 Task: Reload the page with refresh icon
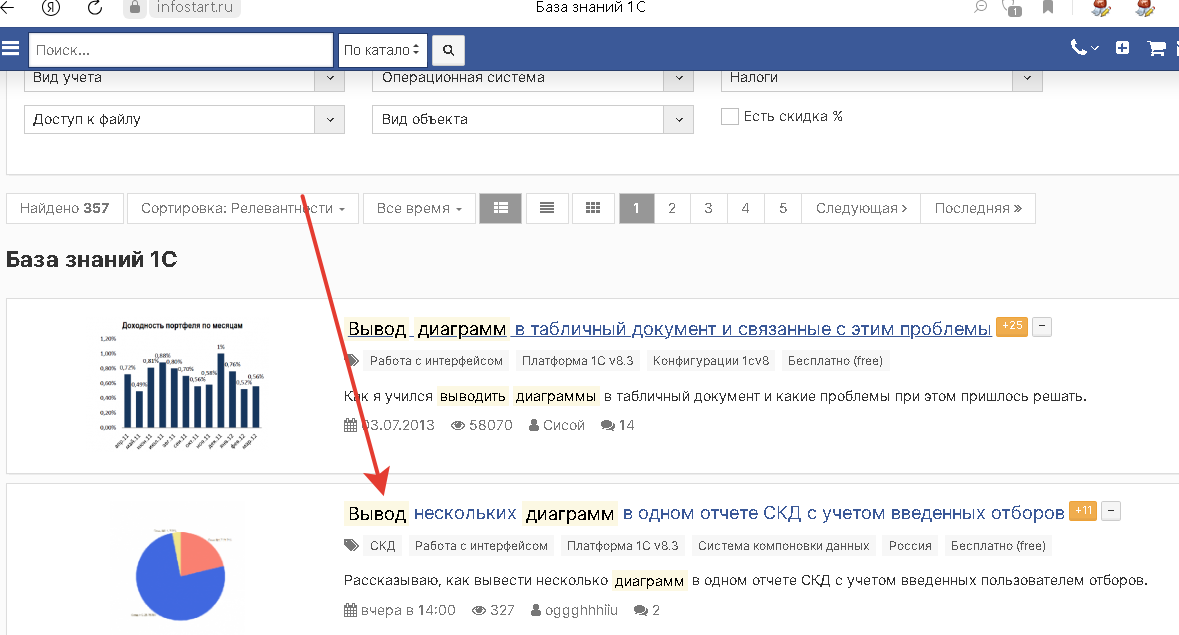coord(95,8)
